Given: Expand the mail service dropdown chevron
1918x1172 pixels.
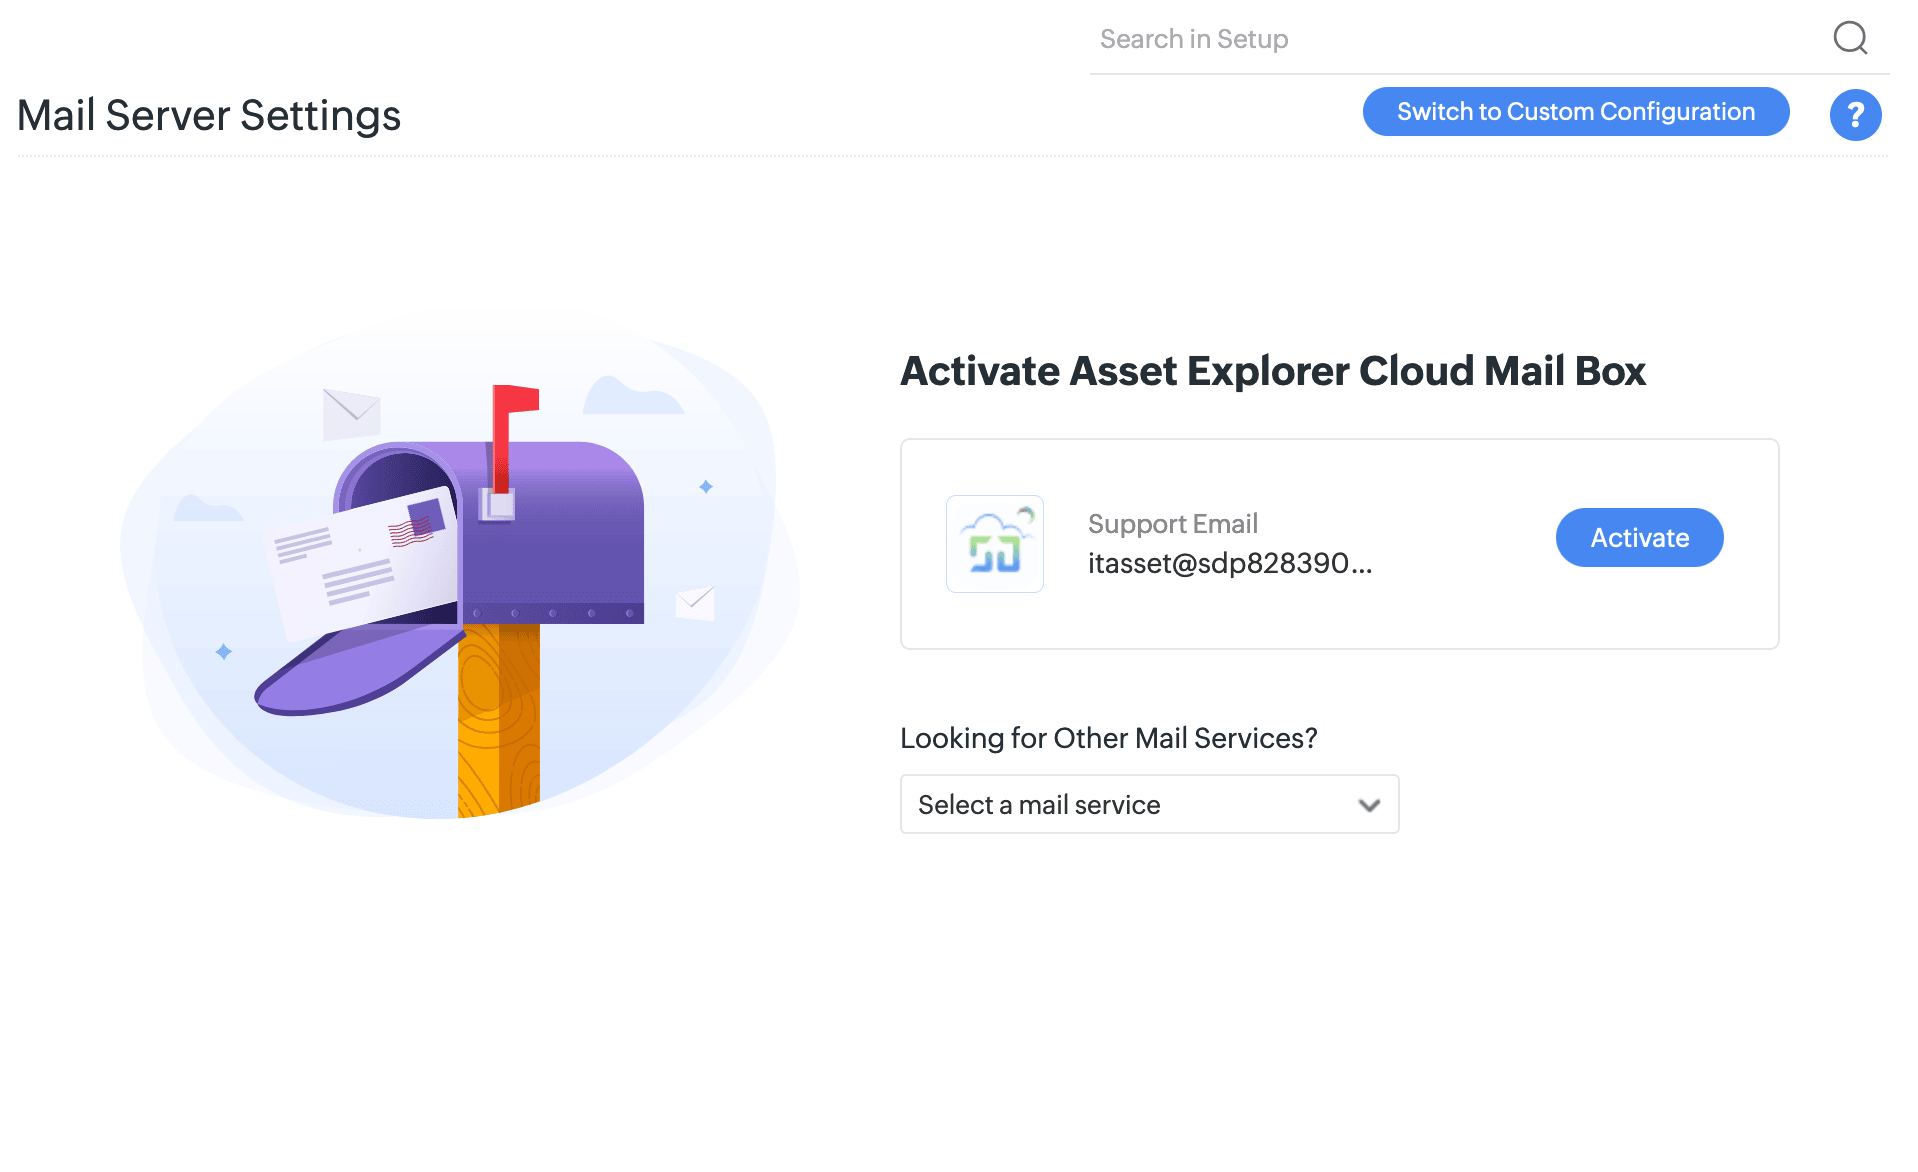Looking at the screenshot, I should [x=1369, y=805].
